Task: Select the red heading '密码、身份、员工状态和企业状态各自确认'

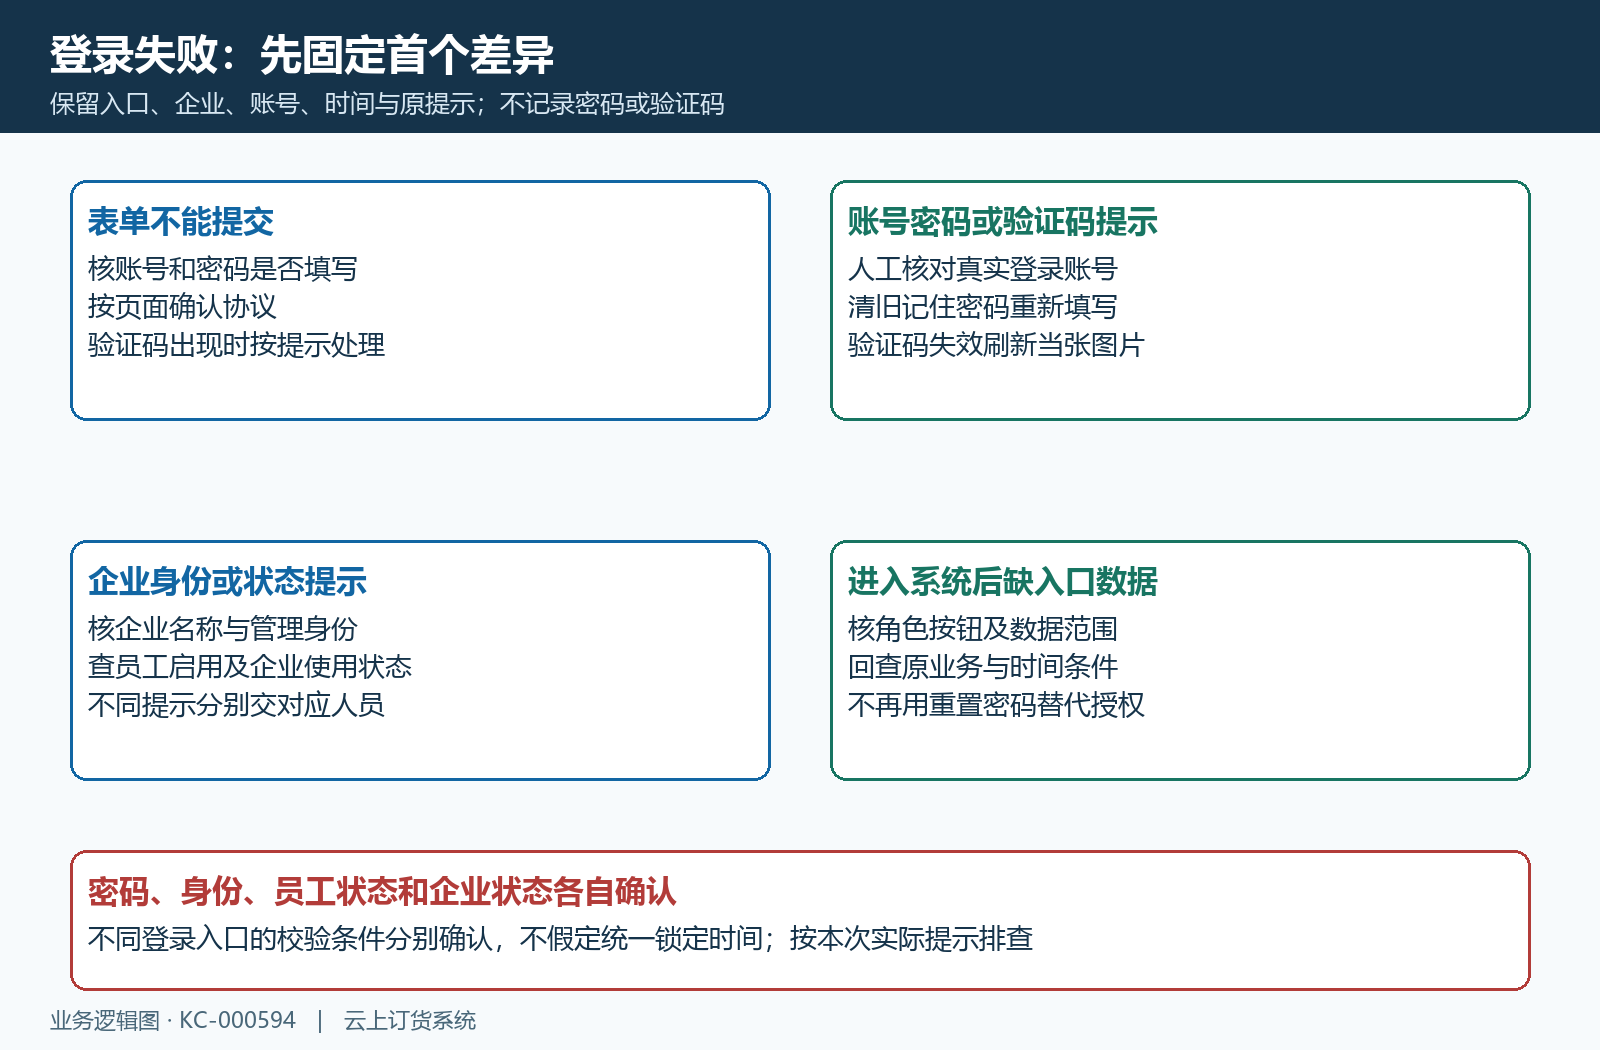Action: [383, 892]
